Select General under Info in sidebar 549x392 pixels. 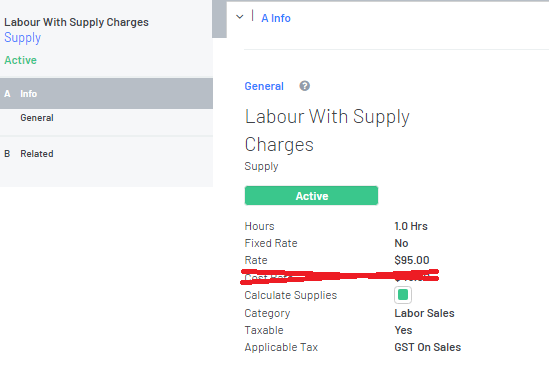tap(37, 118)
